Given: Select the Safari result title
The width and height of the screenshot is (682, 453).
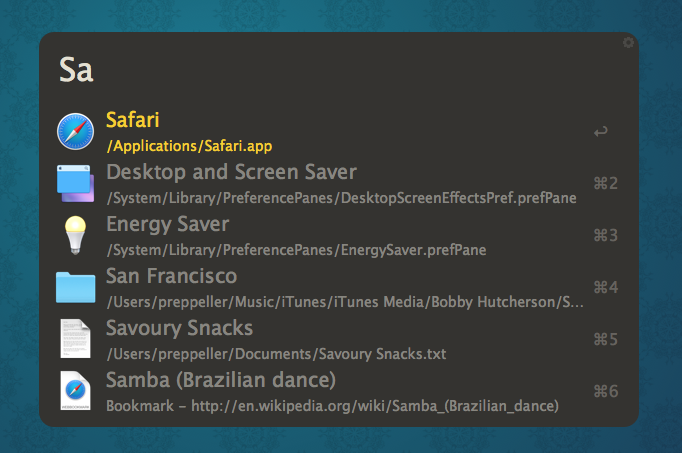Looking at the screenshot, I should coord(133,120).
